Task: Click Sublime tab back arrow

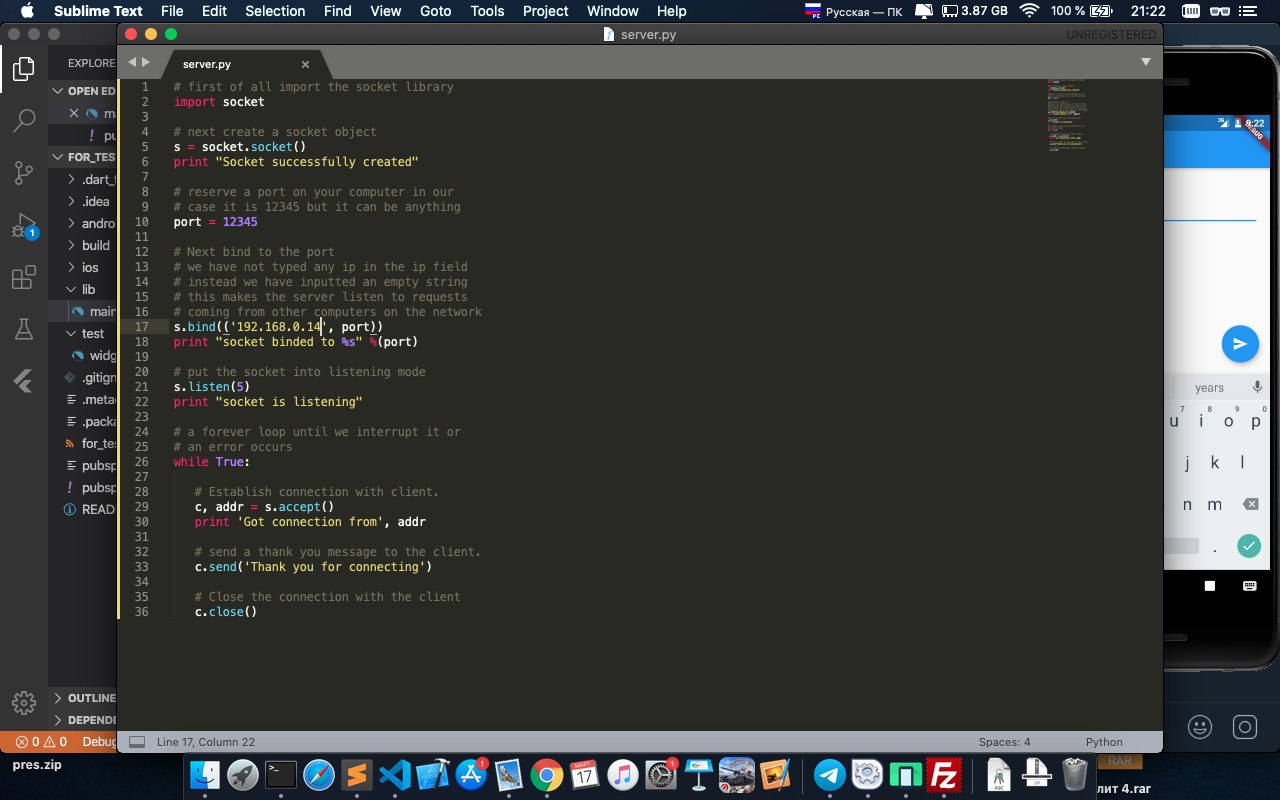Action: point(132,63)
